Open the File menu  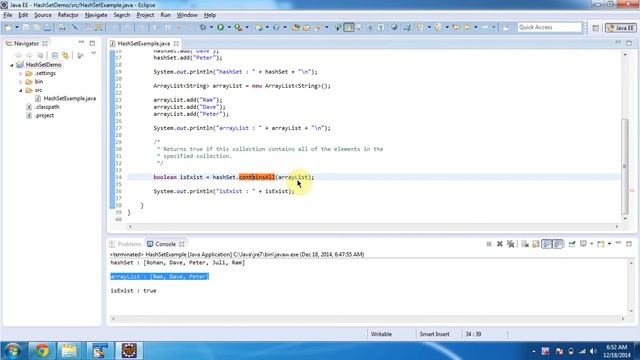[8, 15]
